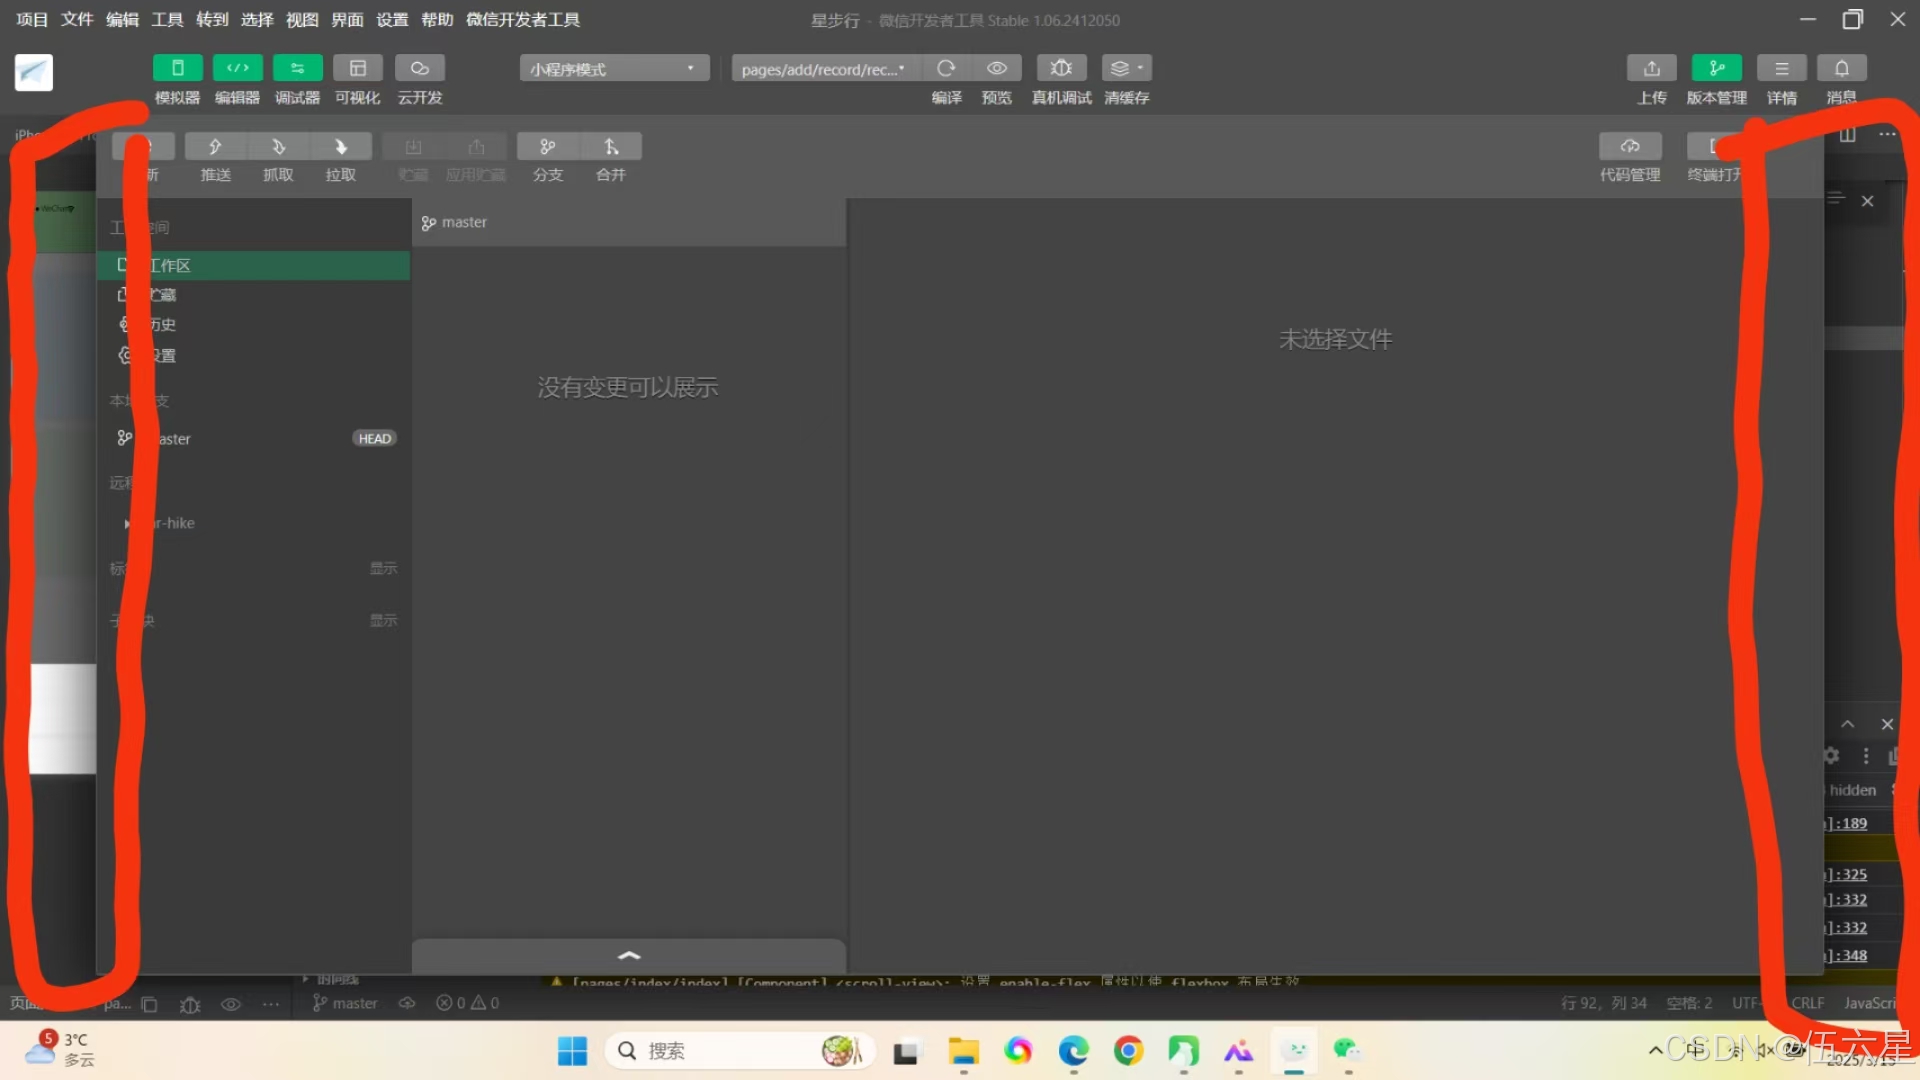Open the 小程序模式 dropdown
The width and height of the screenshot is (1920, 1080).
click(613, 69)
